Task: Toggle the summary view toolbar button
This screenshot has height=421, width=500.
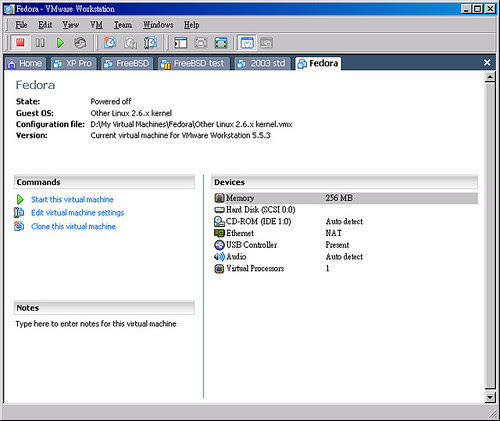Action: [247, 43]
